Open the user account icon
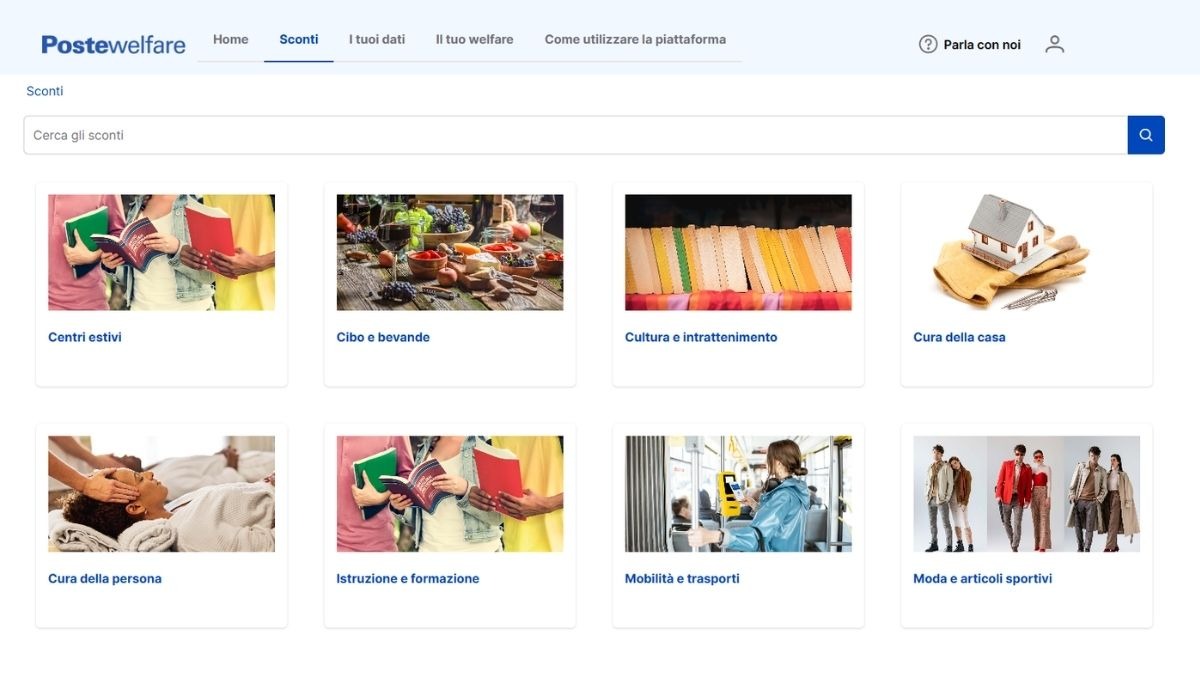Viewport: 1200px width, 675px height. [x=1054, y=44]
